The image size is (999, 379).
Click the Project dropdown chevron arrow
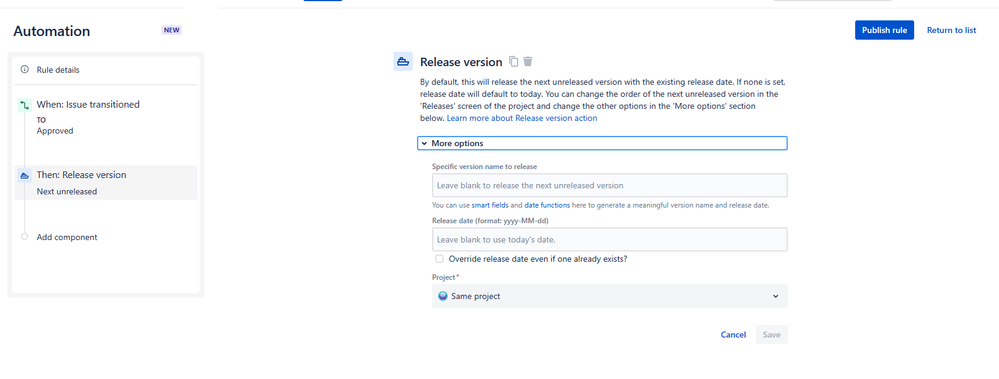click(x=775, y=296)
